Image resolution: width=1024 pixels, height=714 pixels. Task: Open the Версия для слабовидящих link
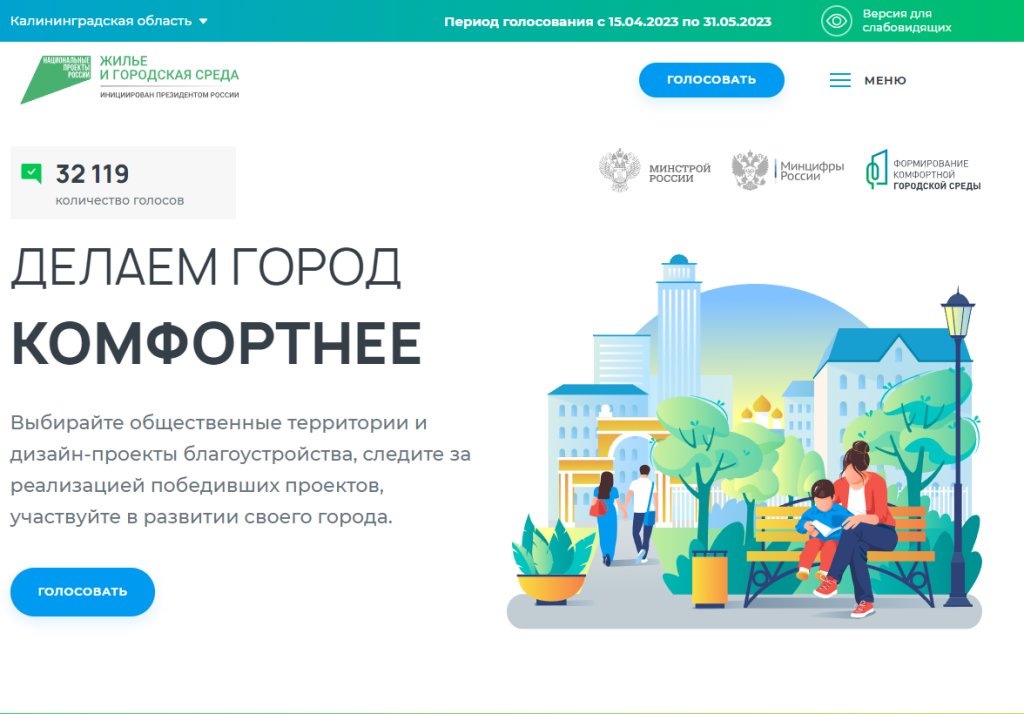(x=906, y=21)
